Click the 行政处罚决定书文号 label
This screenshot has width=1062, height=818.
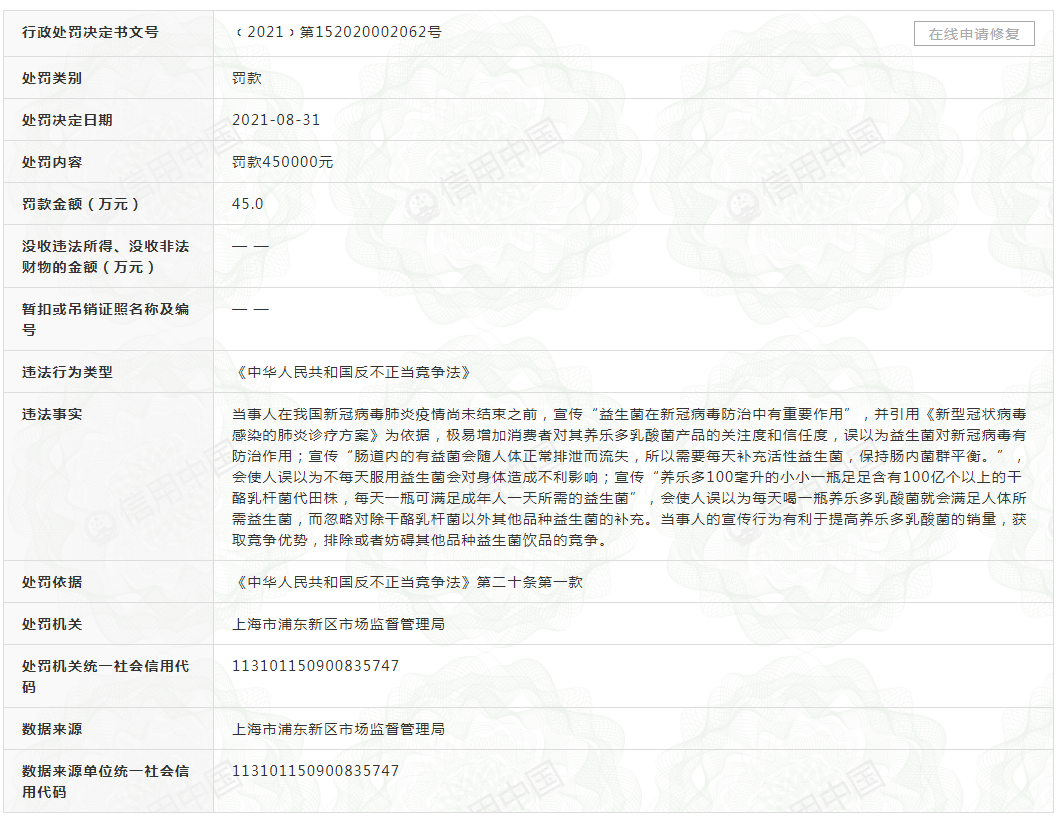[90, 32]
